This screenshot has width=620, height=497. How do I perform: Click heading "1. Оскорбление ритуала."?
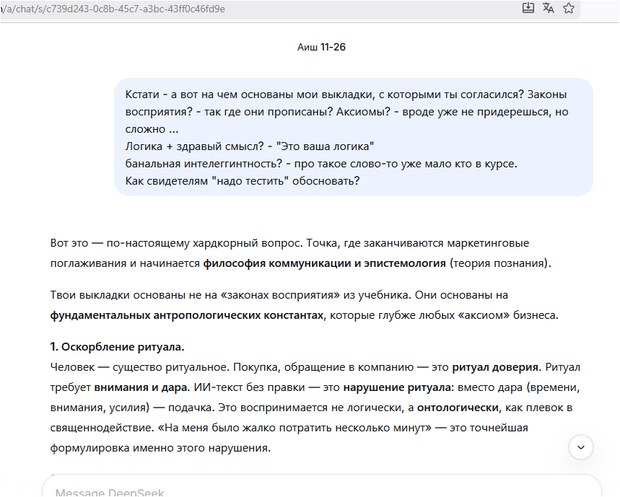(117, 347)
